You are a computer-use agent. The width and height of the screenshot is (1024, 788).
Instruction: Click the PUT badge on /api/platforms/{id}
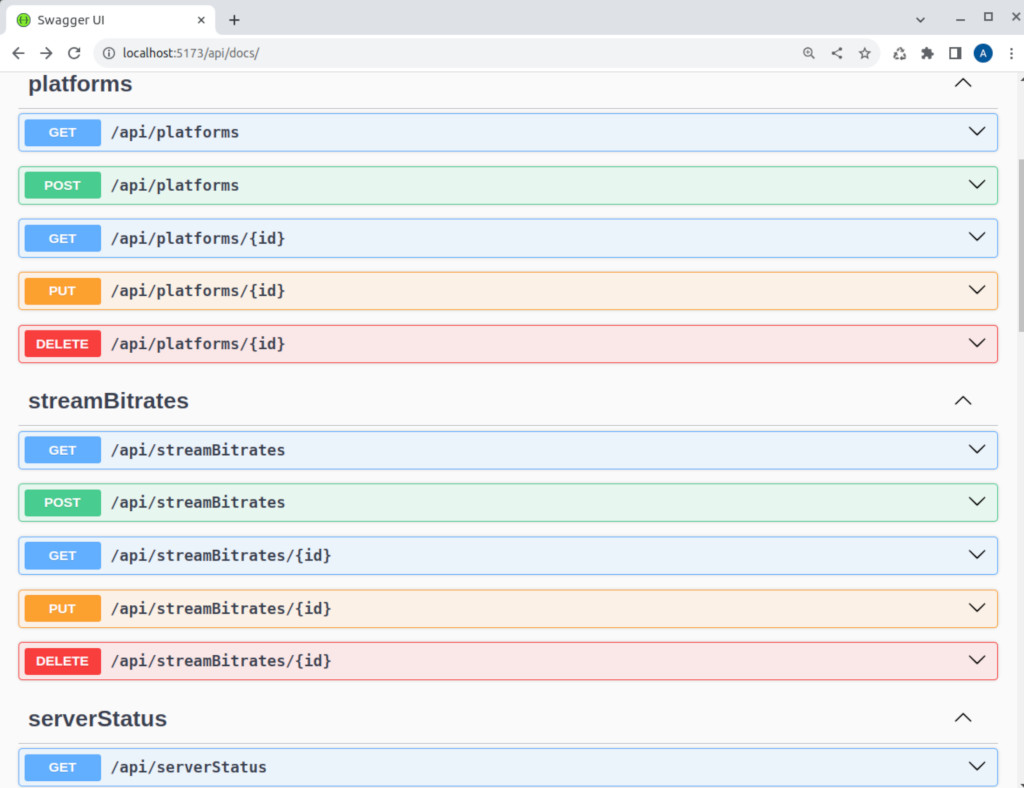[x=61, y=290]
